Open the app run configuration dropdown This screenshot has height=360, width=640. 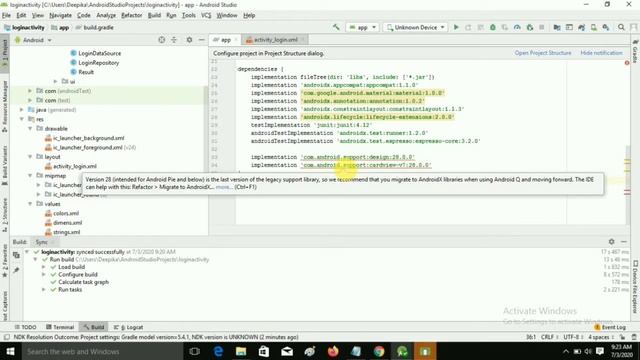(362, 27)
